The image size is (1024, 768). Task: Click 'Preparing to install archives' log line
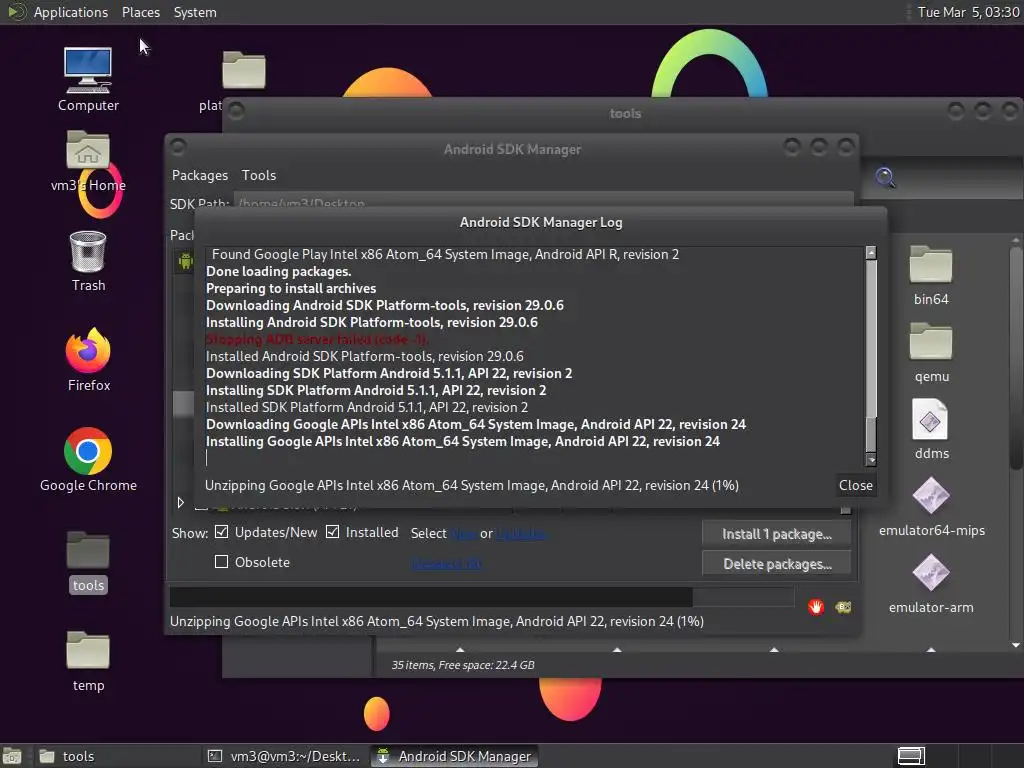tap(291, 288)
